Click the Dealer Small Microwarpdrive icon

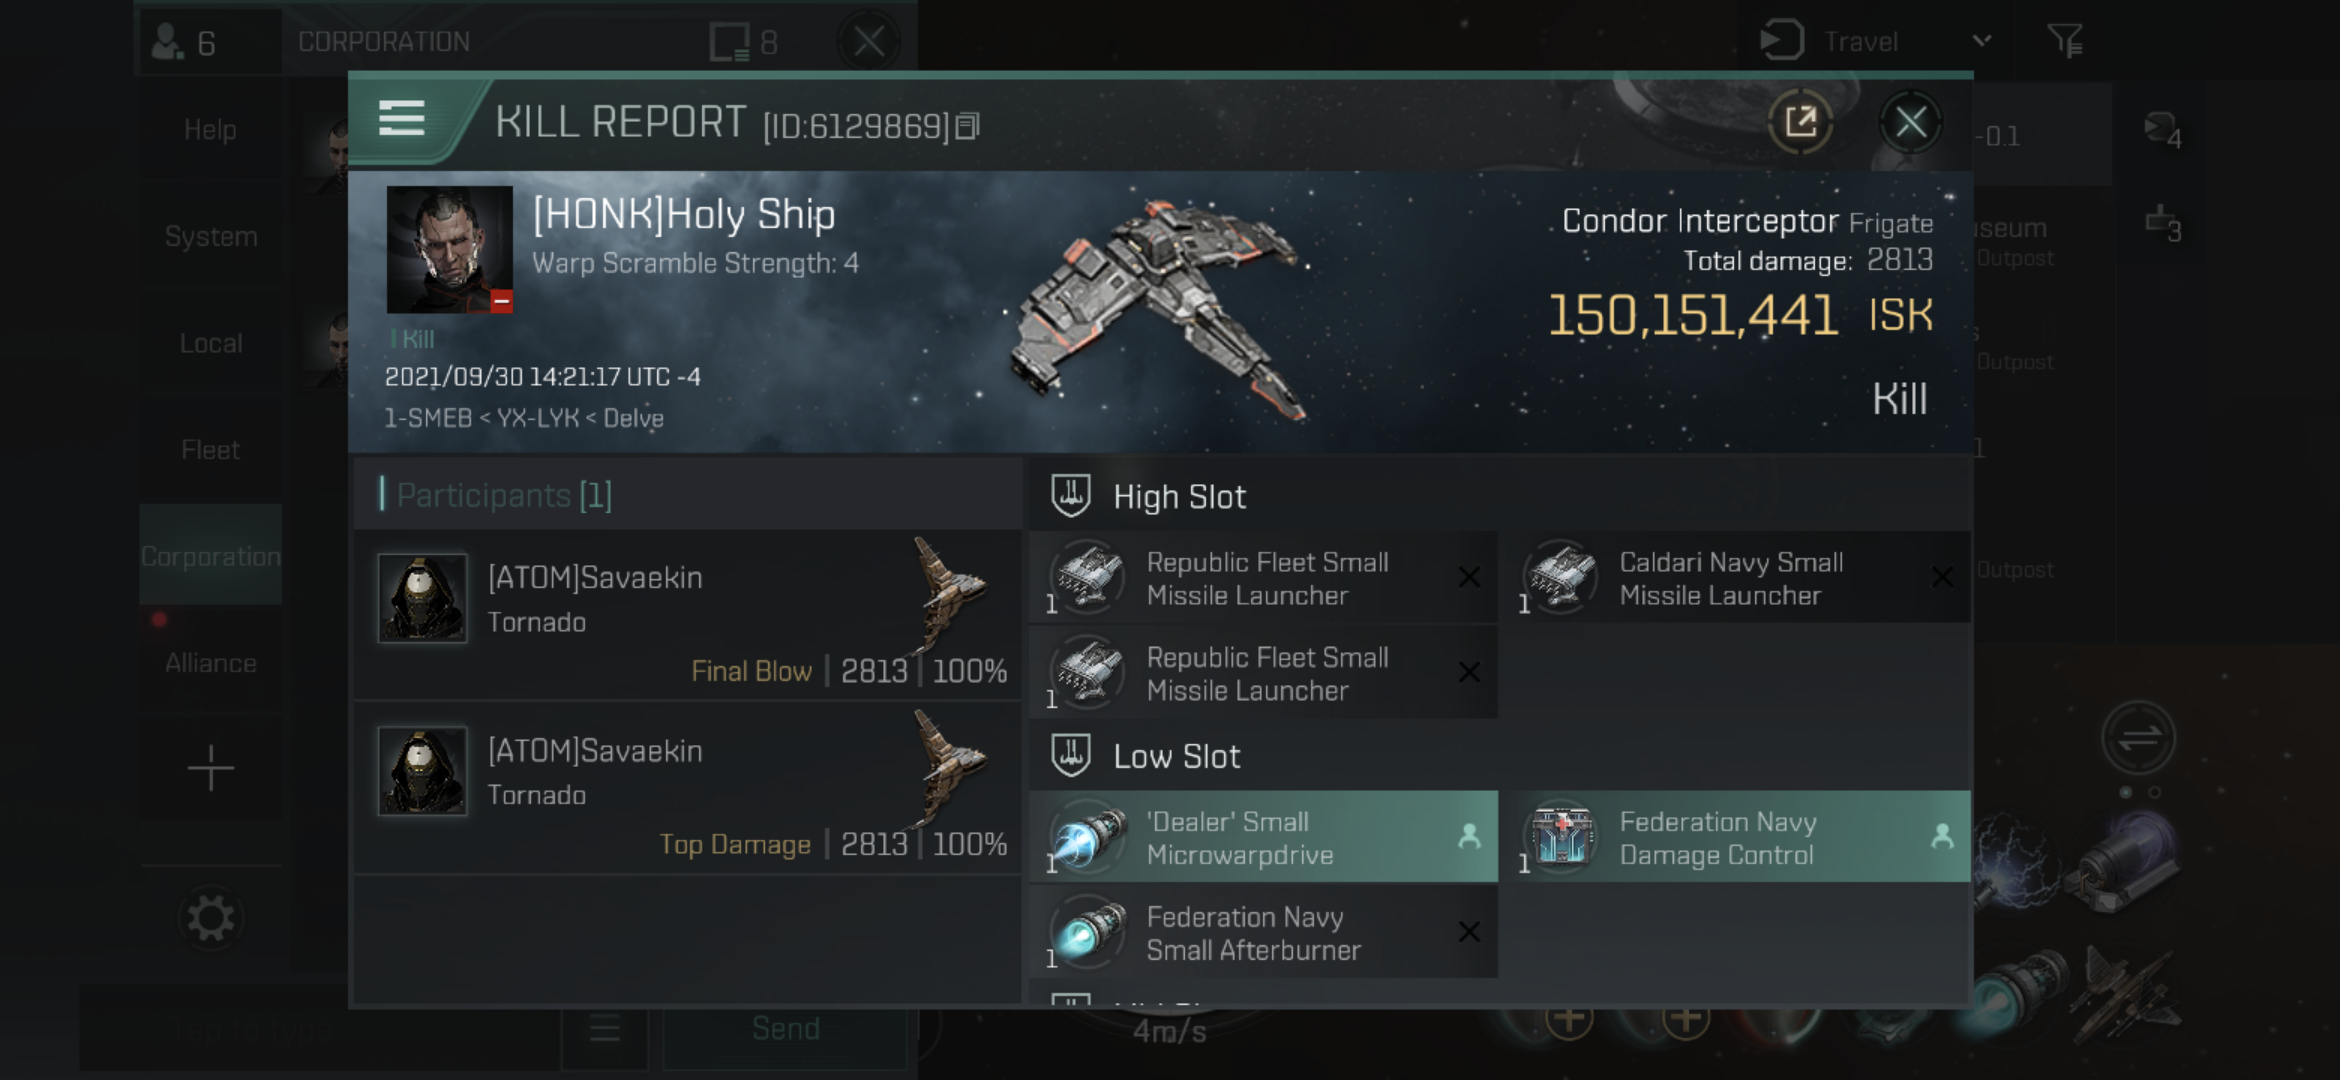click(1088, 837)
